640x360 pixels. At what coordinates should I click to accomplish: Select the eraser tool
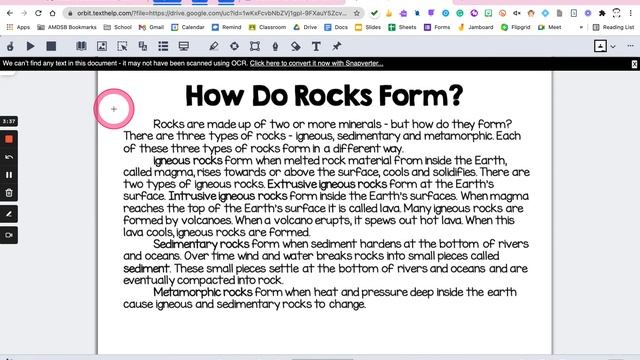296,46
